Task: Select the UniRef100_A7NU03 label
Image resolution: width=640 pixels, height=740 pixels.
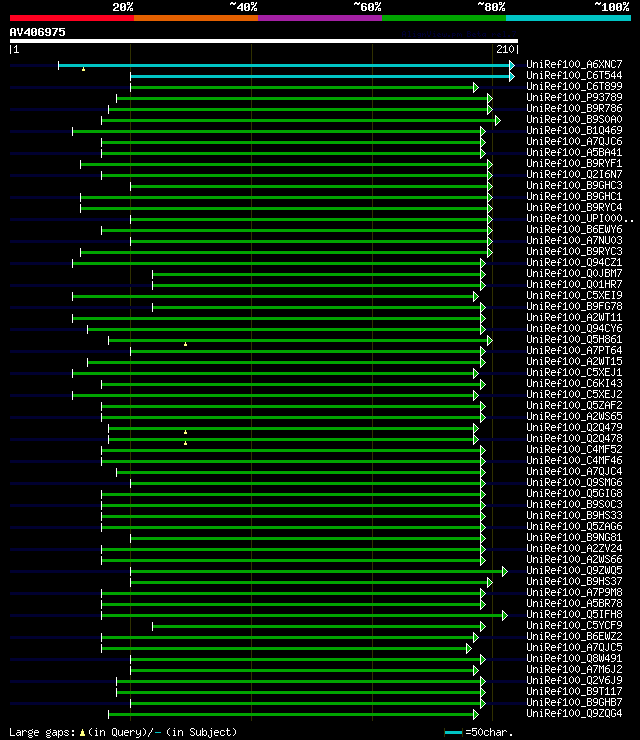Action: click(x=574, y=240)
